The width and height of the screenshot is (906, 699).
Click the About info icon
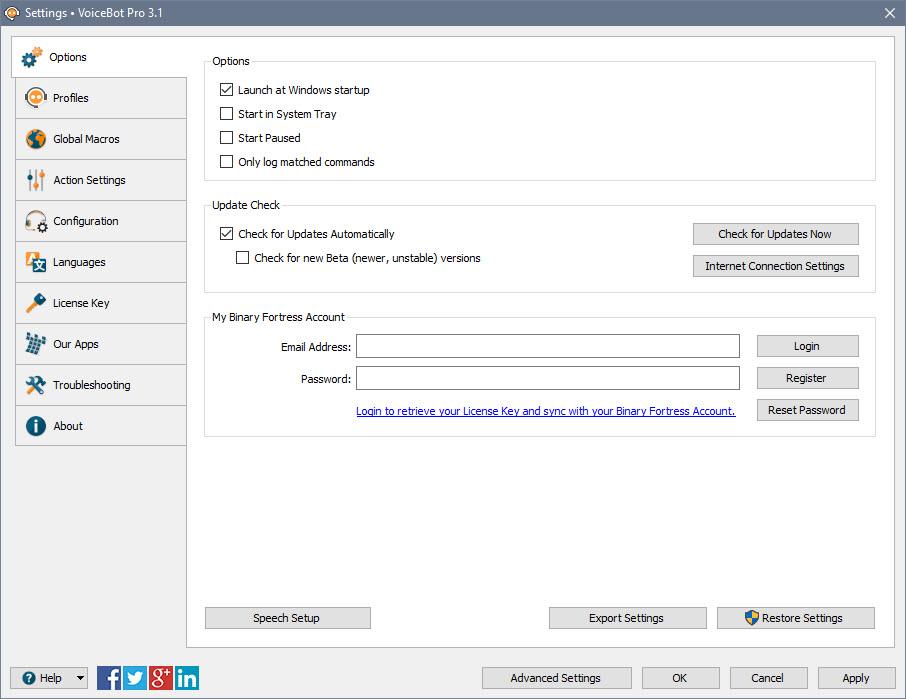(x=36, y=426)
